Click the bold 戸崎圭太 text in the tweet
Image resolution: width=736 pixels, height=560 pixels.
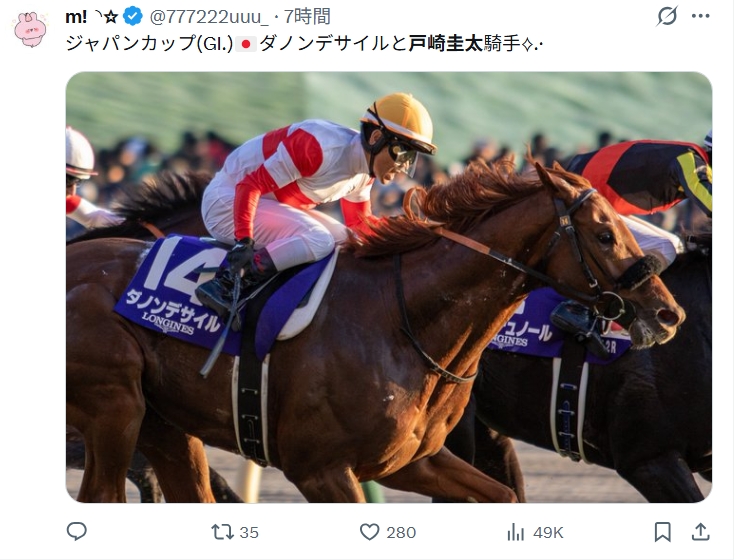(445, 44)
